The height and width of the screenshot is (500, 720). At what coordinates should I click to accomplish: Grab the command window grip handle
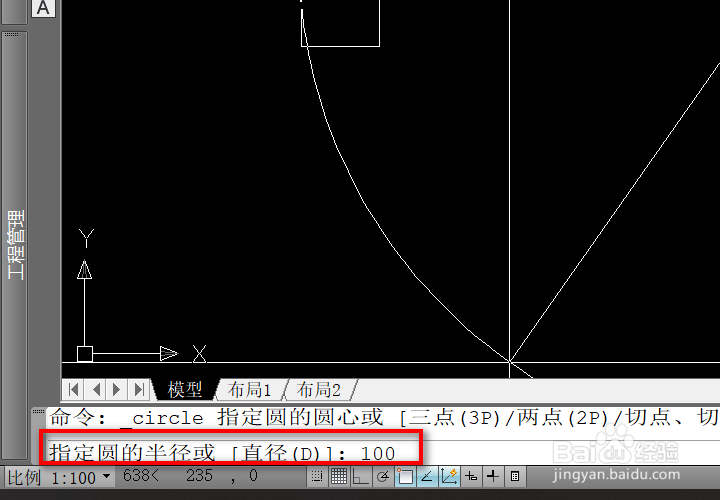pos(39,411)
